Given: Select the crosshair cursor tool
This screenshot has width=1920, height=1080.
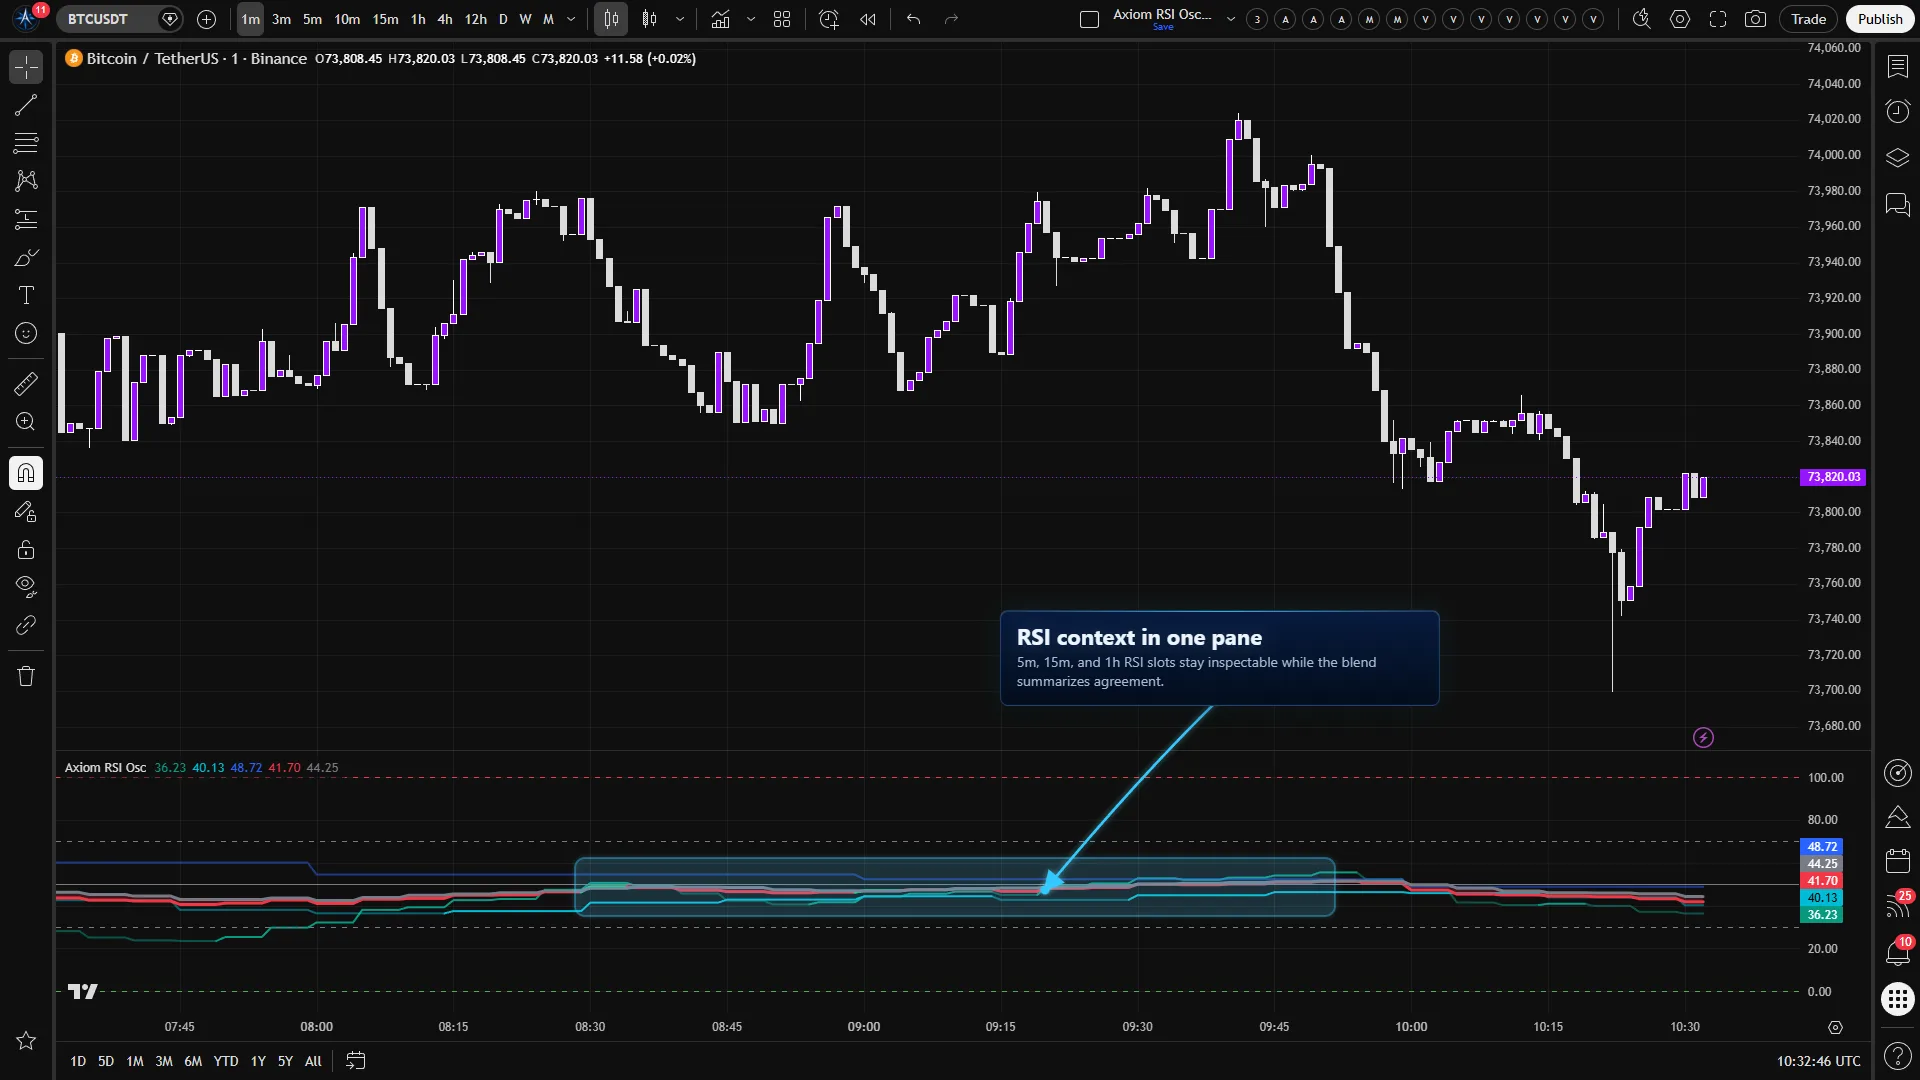Looking at the screenshot, I should pyautogui.click(x=26, y=67).
